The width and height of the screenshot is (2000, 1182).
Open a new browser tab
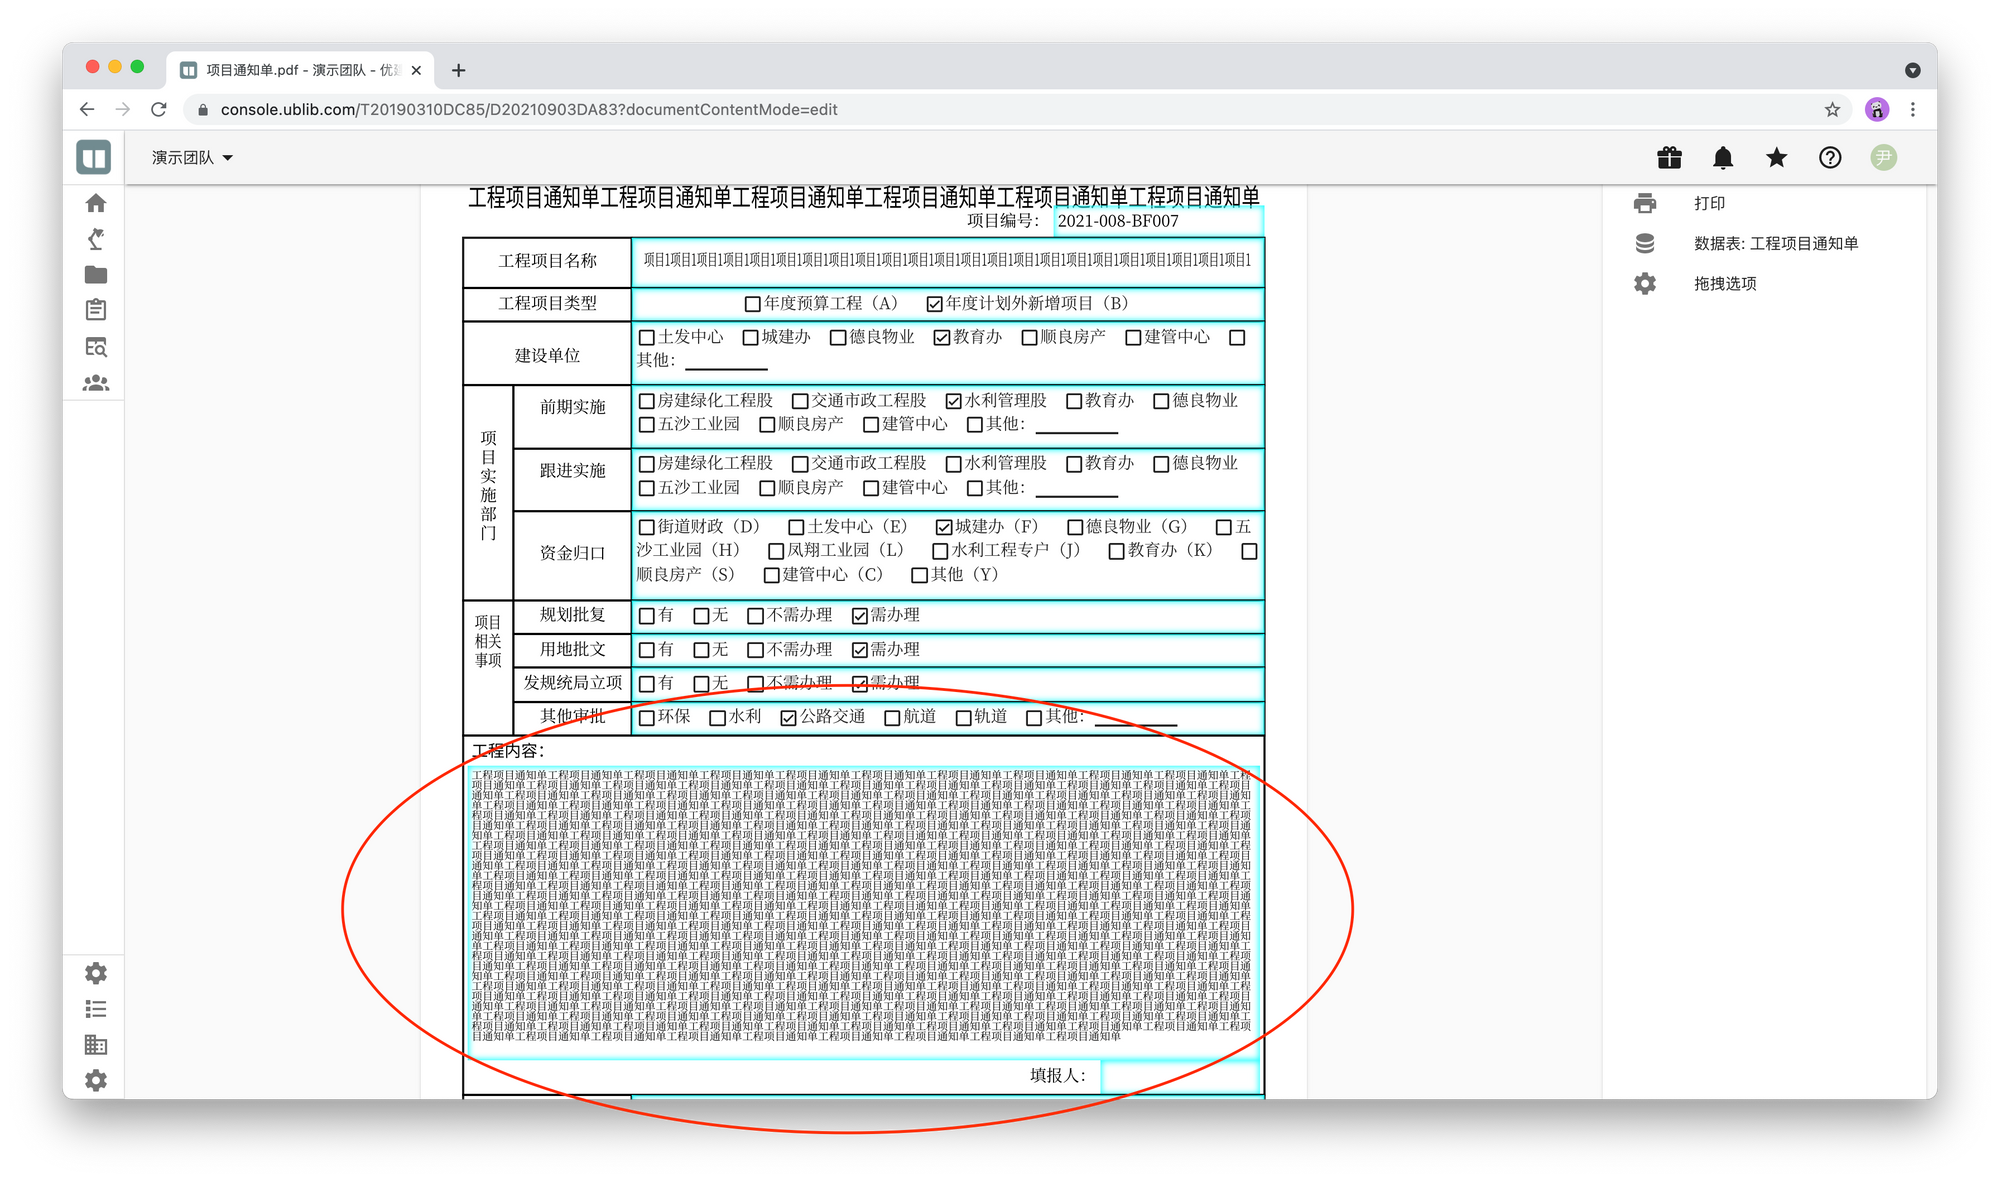(x=458, y=70)
